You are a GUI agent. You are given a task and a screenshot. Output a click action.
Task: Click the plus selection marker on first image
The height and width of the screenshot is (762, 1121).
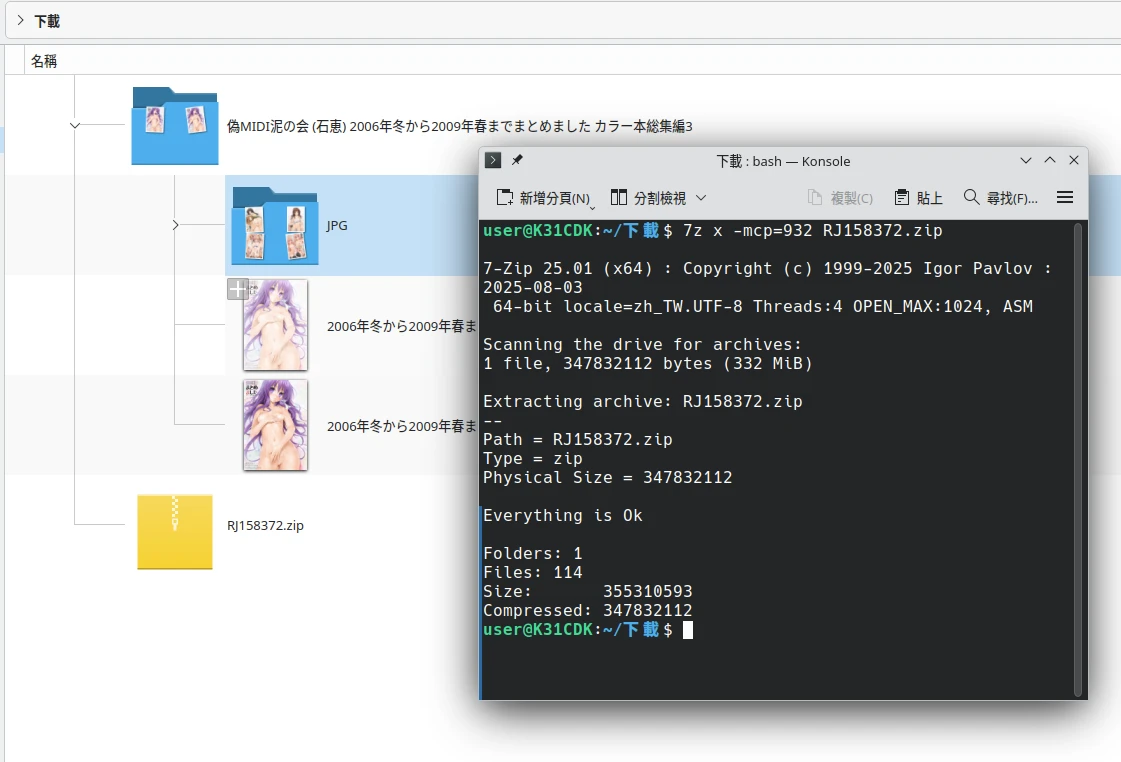[237, 289]
